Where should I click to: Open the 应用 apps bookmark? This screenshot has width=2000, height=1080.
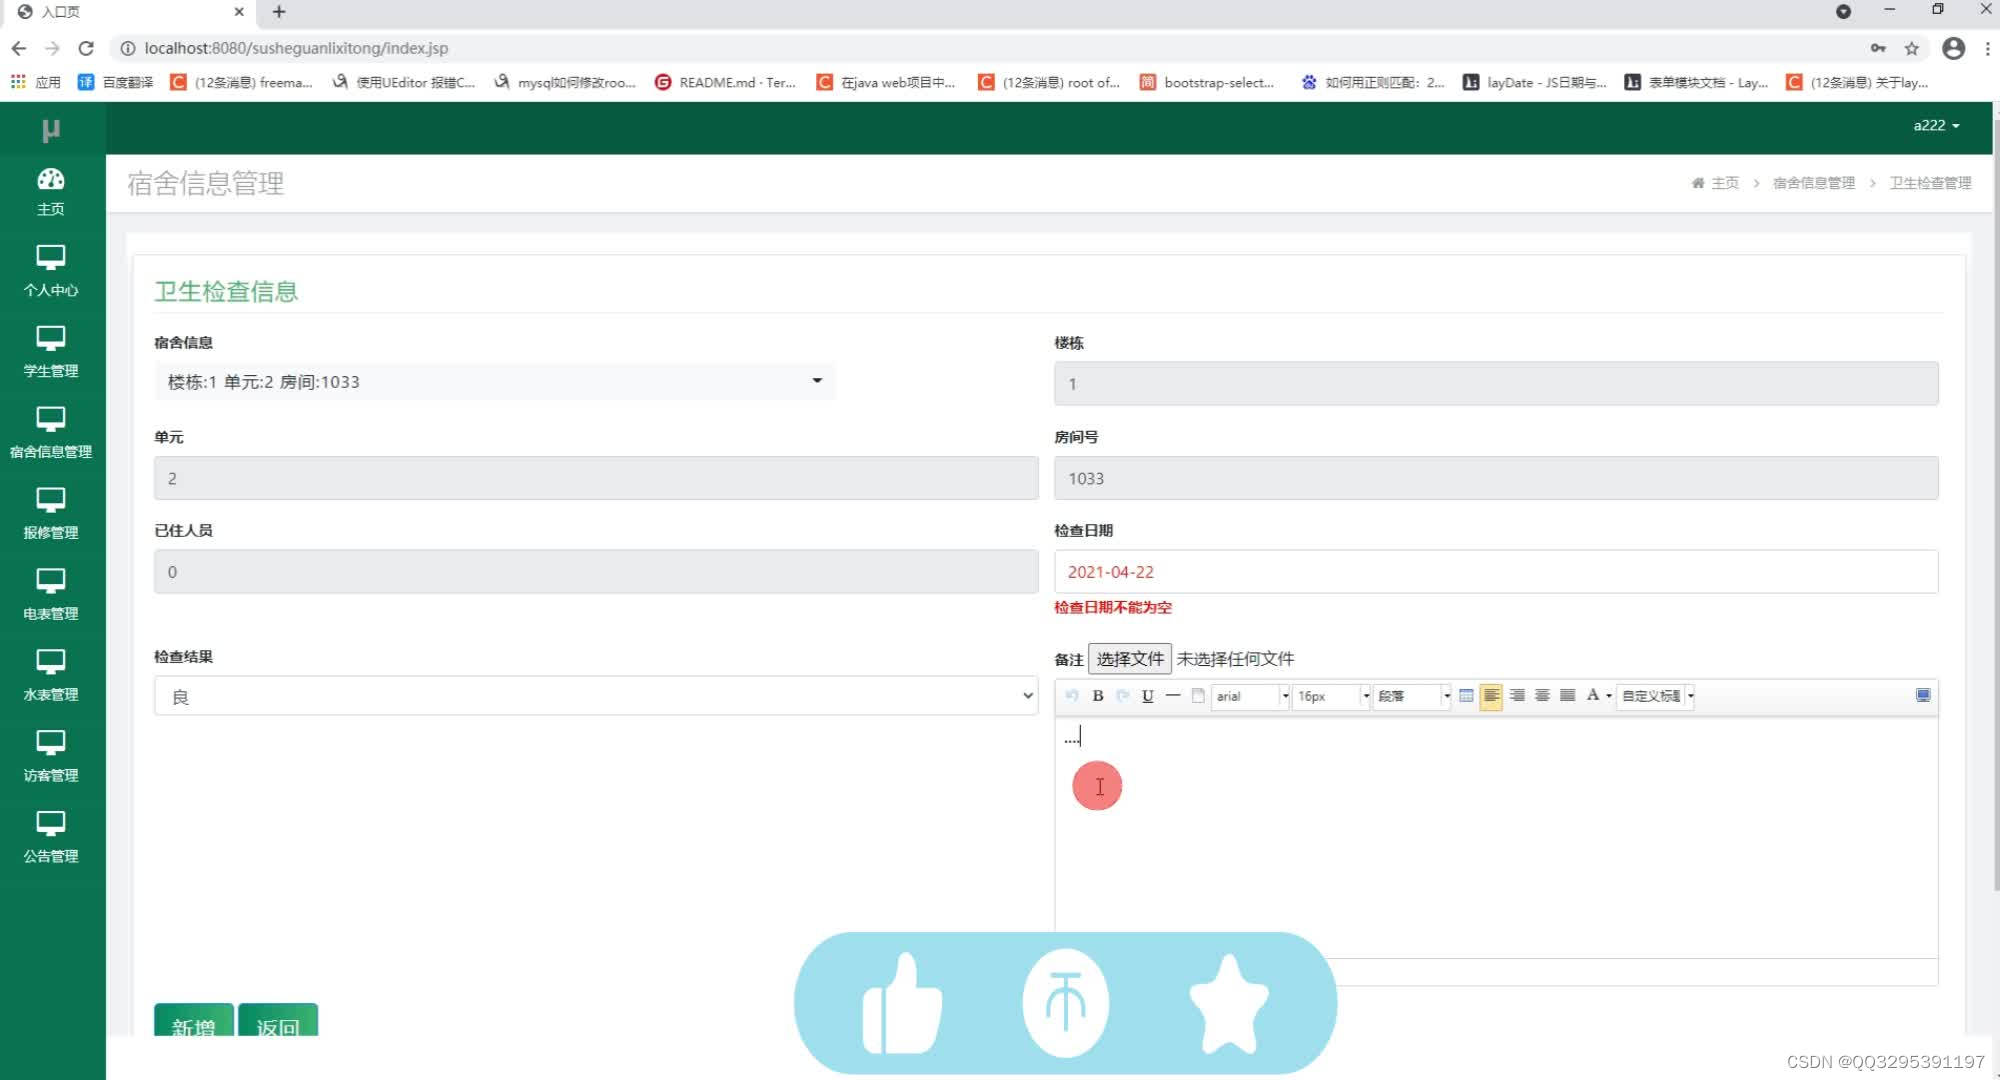coord(36,82)
